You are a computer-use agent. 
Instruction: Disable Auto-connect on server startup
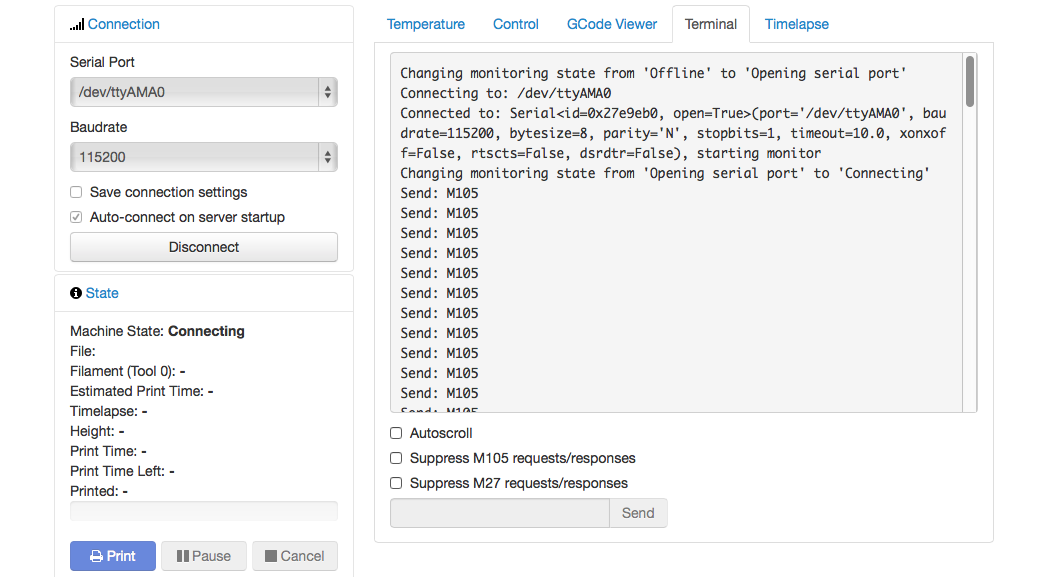click(75, 216)
